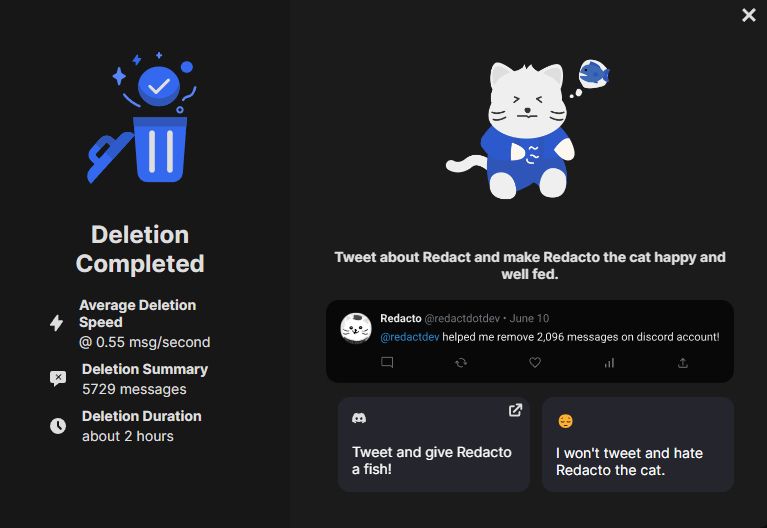Open tweet analytics bar chart icon
Image resolution: width=767 pixels, height=528 pixels.
[x=609, y=363]
